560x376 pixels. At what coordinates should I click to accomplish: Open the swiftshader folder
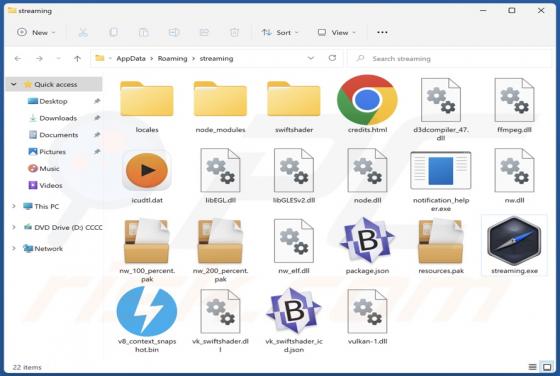coord(294,99)
